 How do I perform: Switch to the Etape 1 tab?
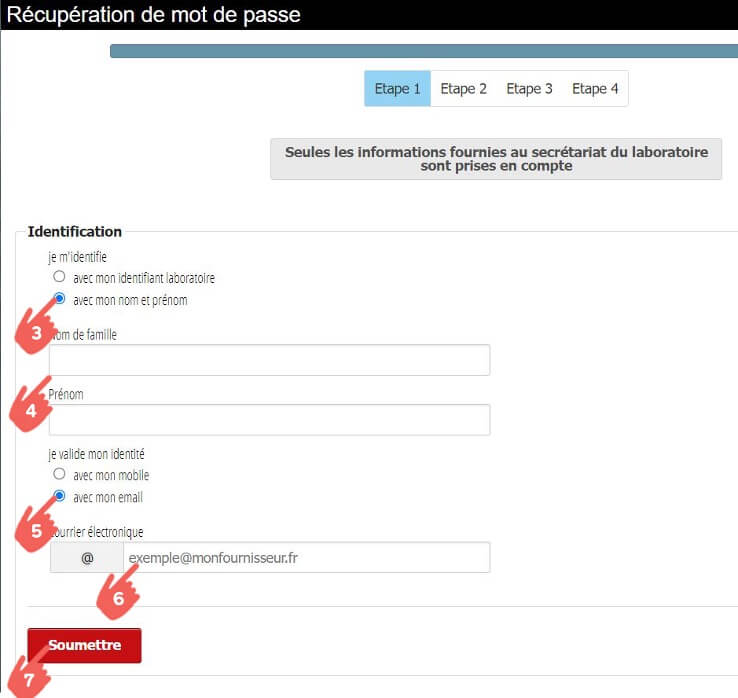[x=397, y=88]
